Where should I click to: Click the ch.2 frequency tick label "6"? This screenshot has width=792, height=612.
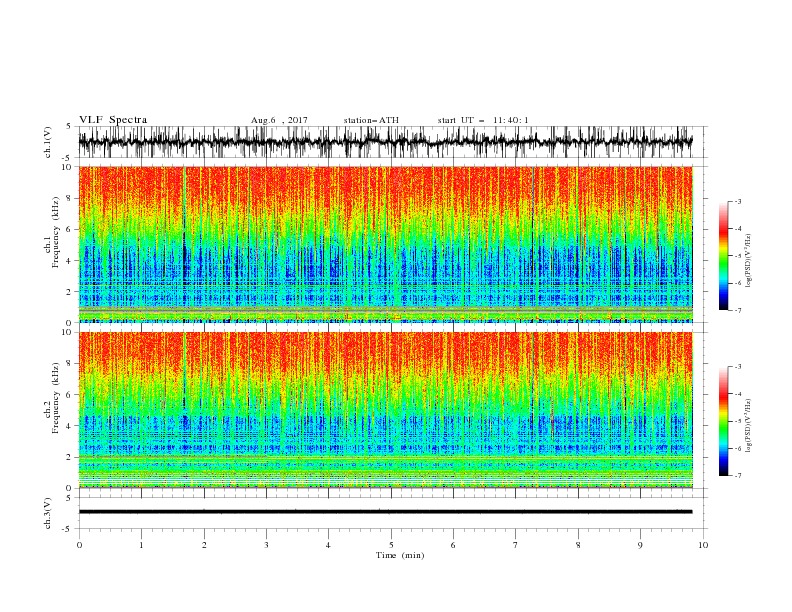(x=70, y=395)
